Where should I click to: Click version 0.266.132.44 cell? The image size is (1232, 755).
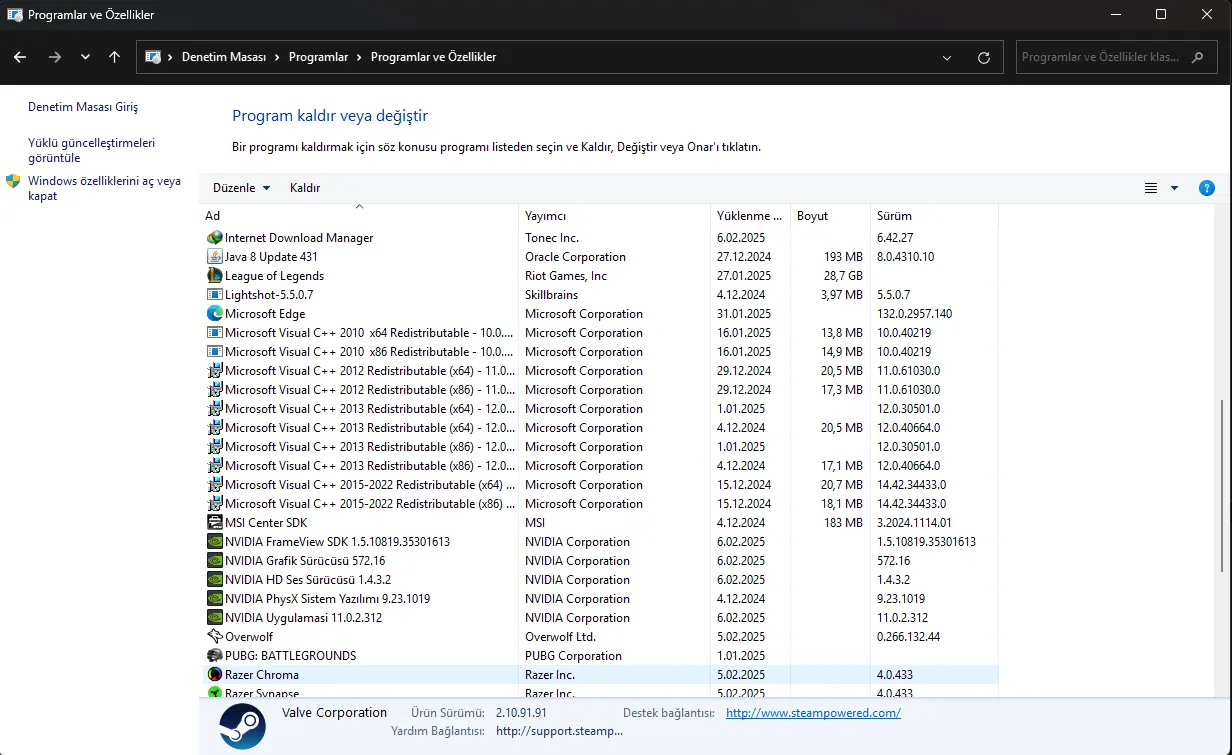pos(908,637)
